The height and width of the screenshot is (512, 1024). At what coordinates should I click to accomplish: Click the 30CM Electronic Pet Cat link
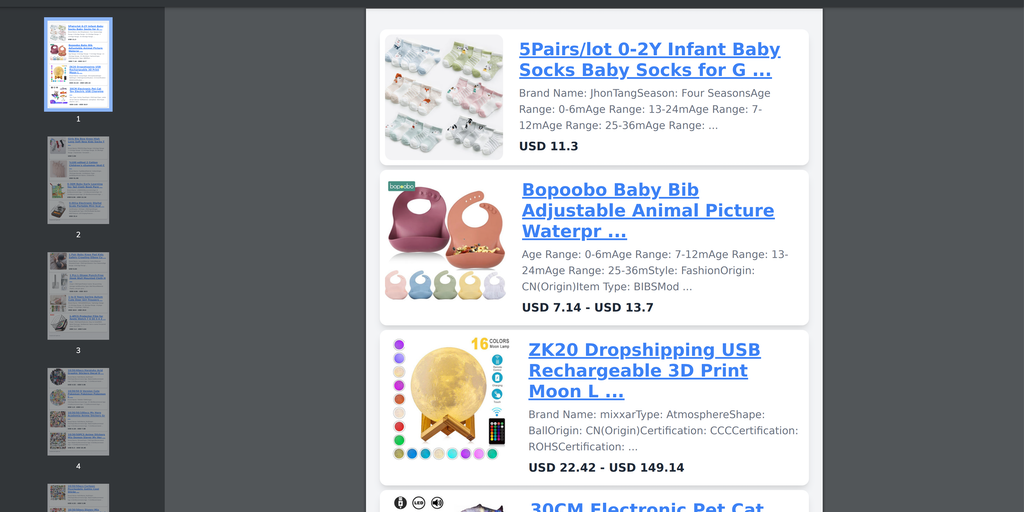pyautogui.click(x=646, y=507)
